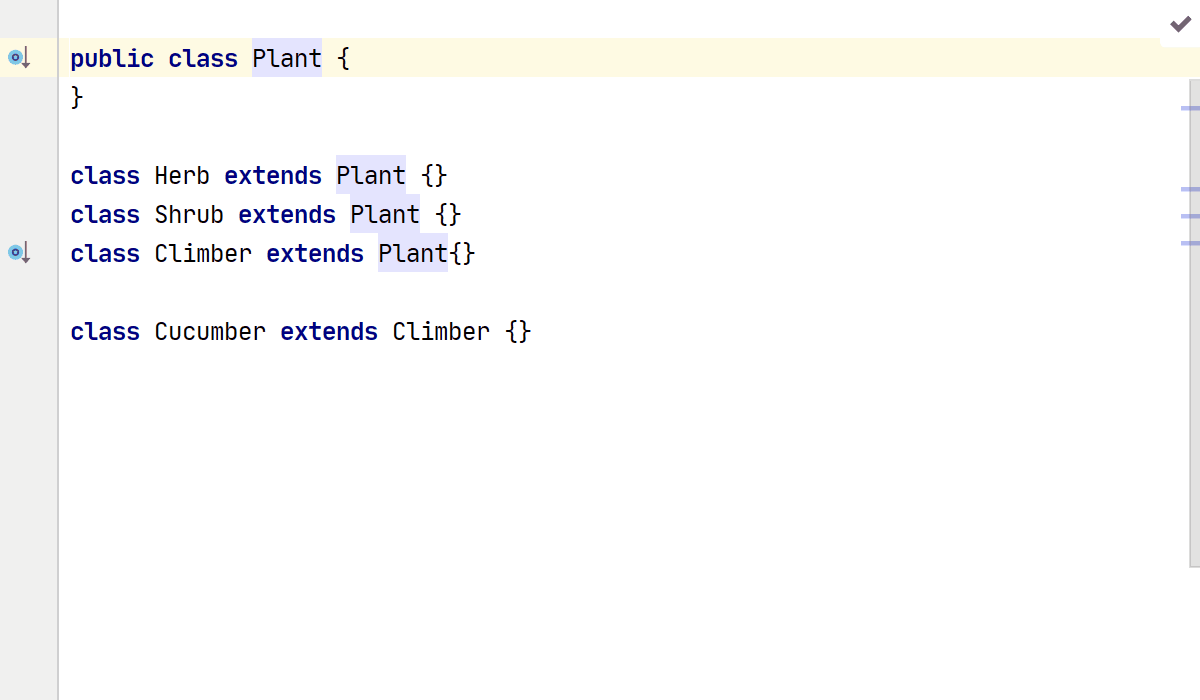Click the Plant reference on the Herb line
The image size is (1200, 700).
point(371,176)
